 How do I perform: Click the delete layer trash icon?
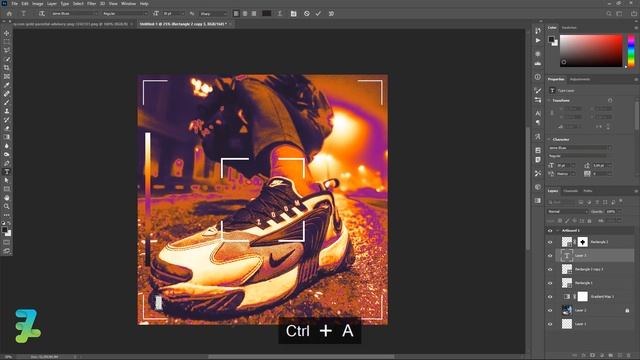(628, 356)
